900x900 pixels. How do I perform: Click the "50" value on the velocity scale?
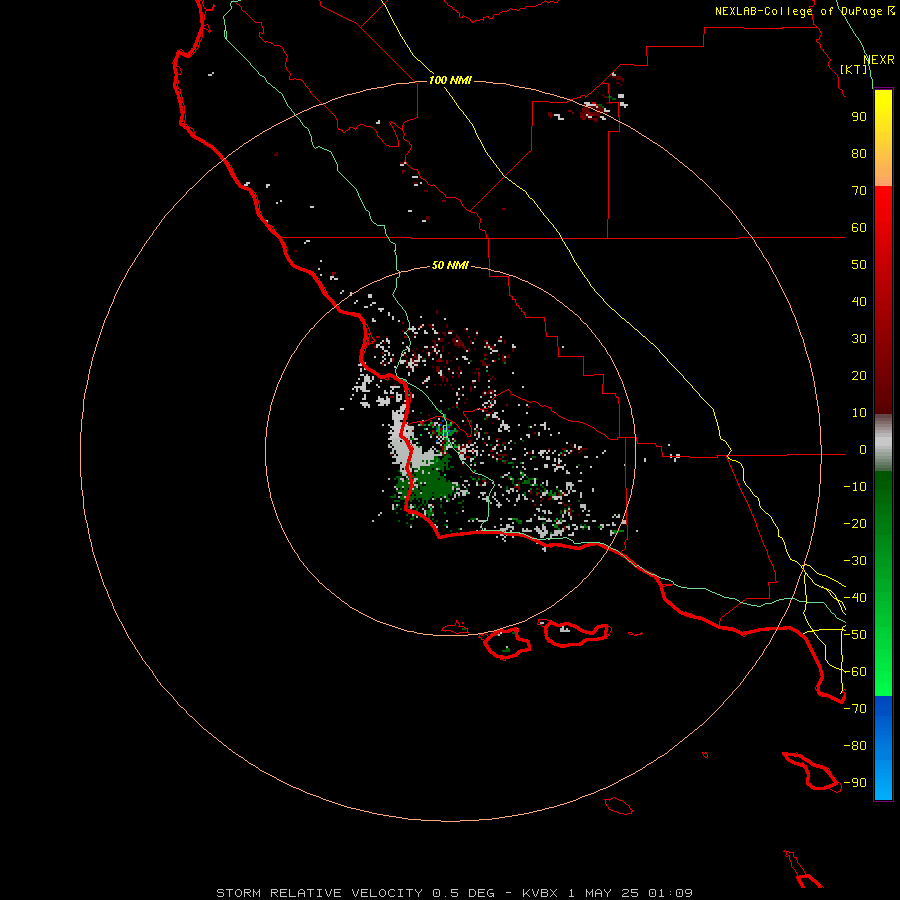859,265
